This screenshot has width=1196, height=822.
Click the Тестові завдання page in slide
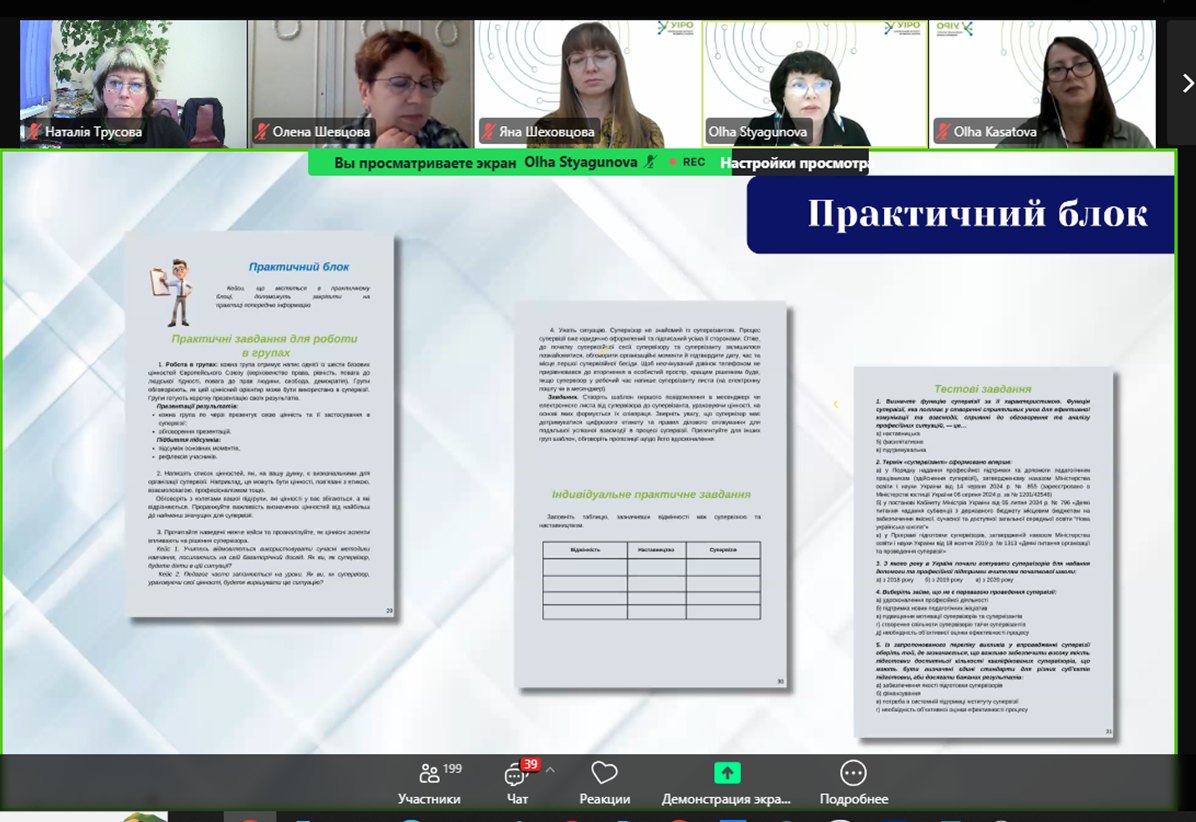[982, 553]
